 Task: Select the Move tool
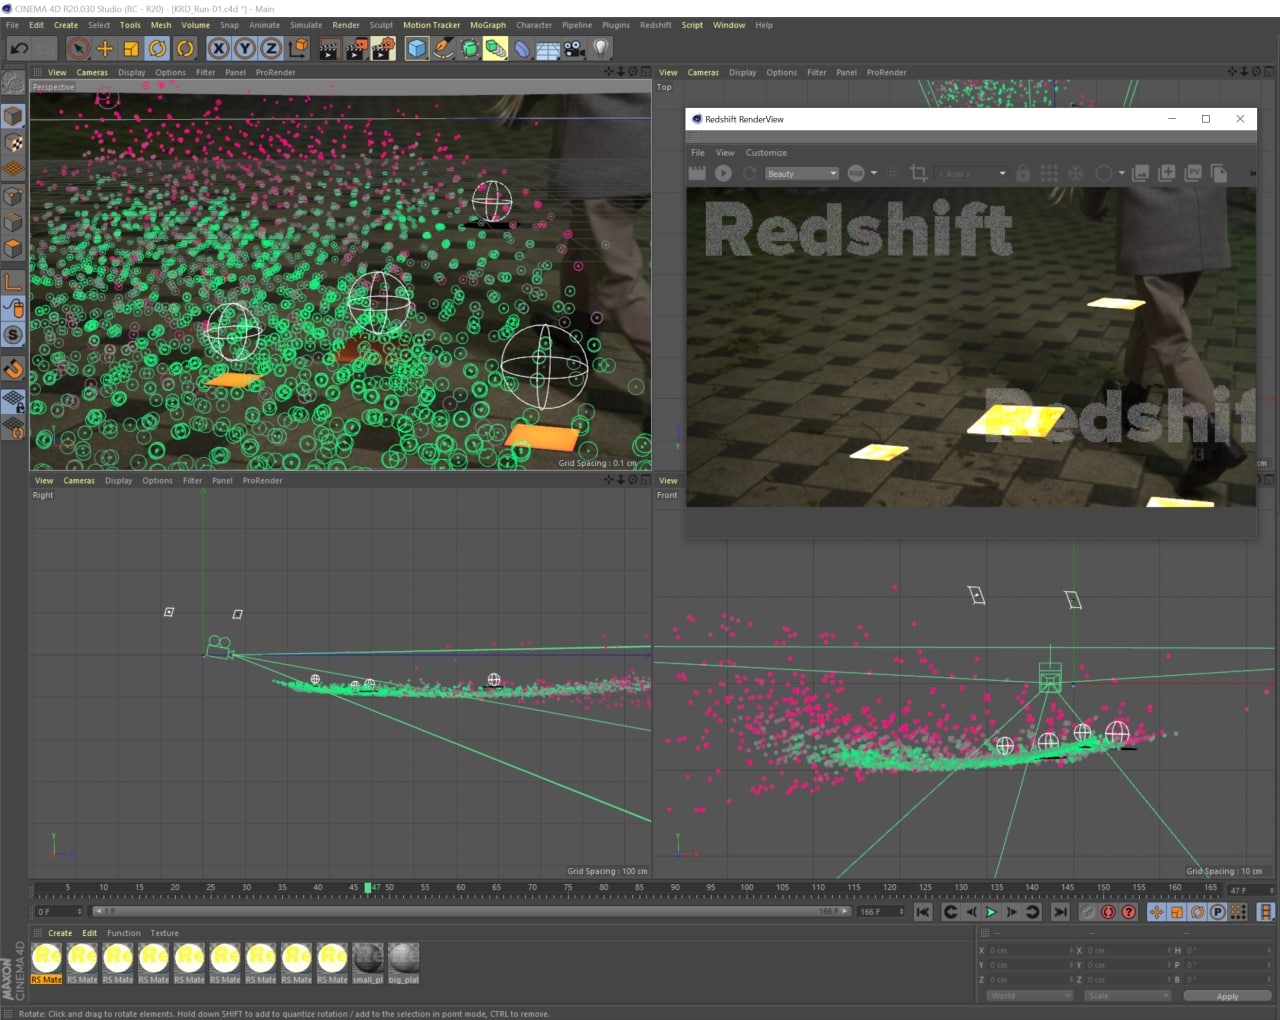pyautogui.click(x=105, y=48)
